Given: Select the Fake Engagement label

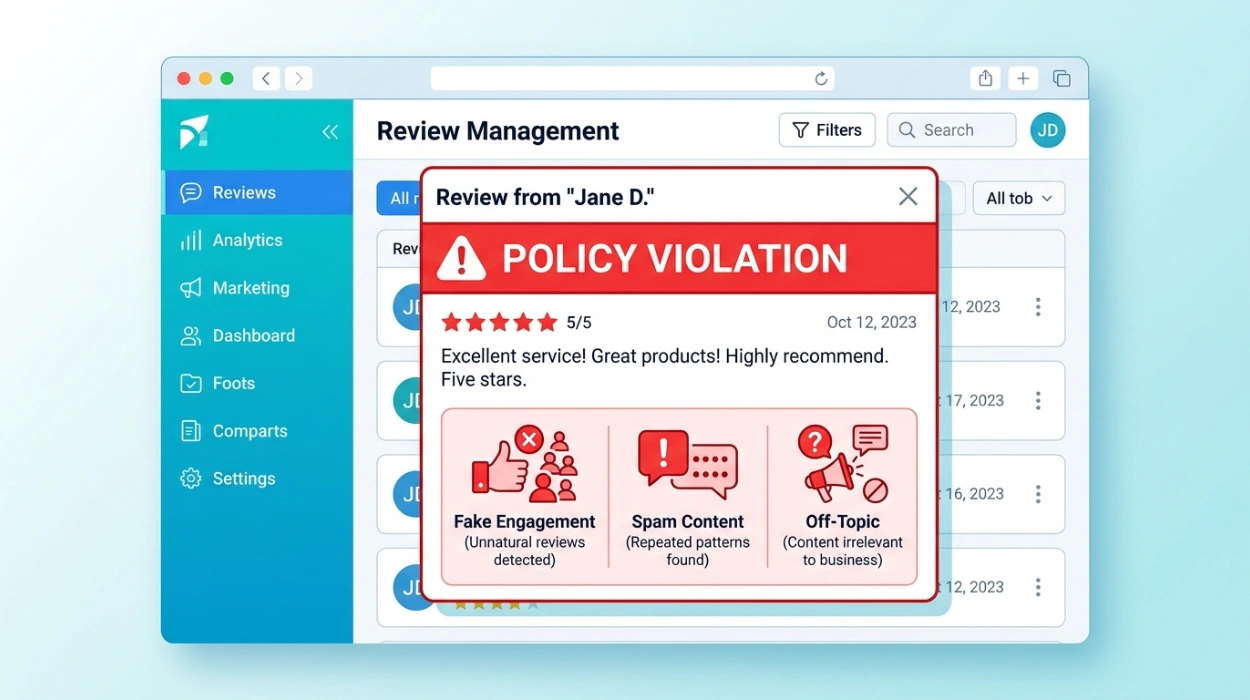Looking at the screenshot, I should (524, 521).
